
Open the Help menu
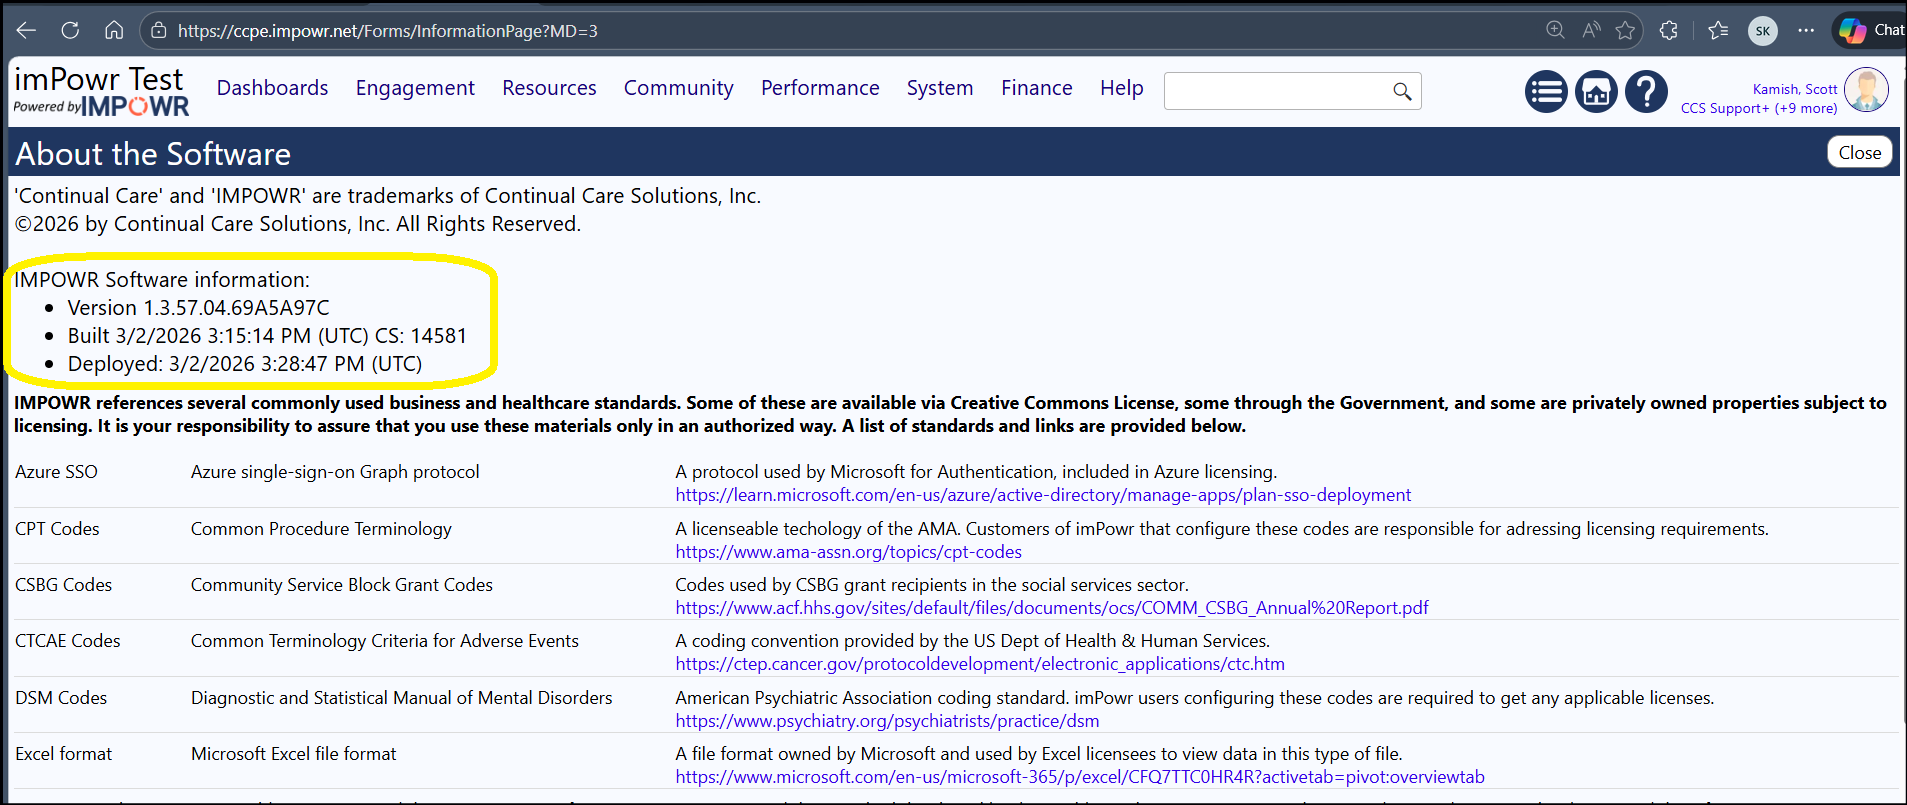point(1122,88)
